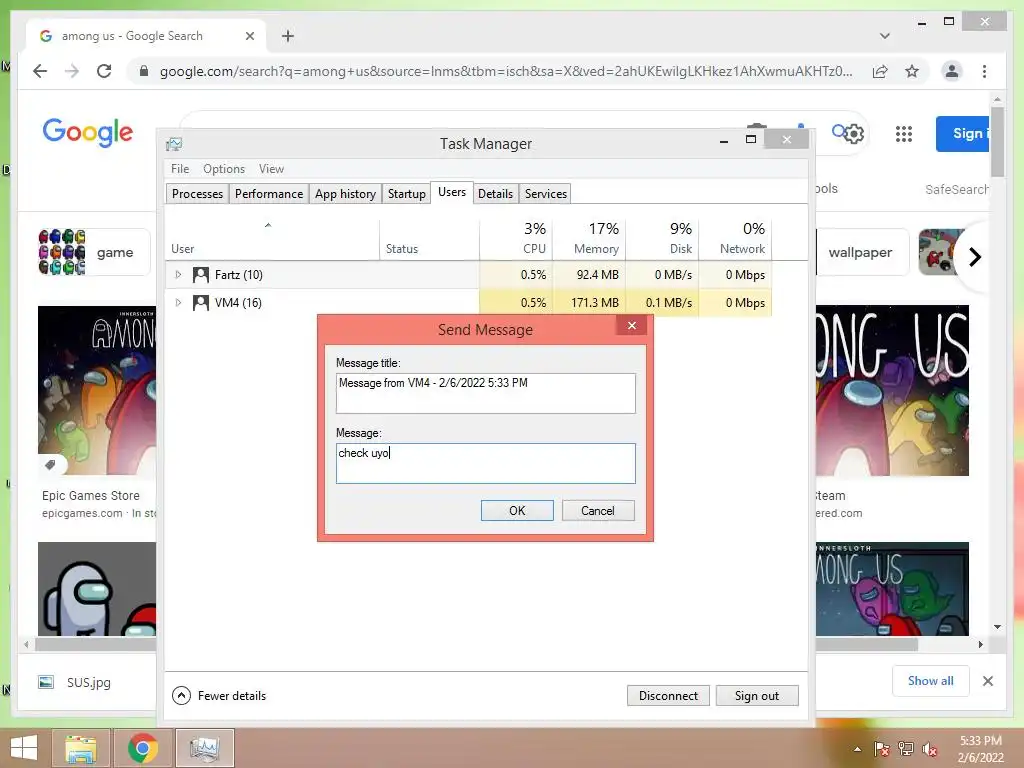Expand the Fartz (10) user row
Screen dimensions: 1024x768
(178, 274)
